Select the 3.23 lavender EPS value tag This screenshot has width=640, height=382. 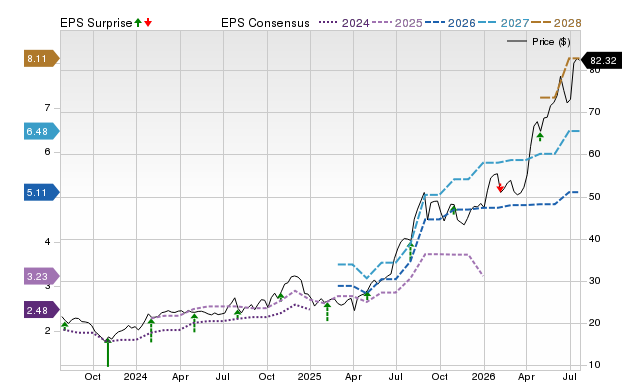pyautogui.click(x=42, y=276)
